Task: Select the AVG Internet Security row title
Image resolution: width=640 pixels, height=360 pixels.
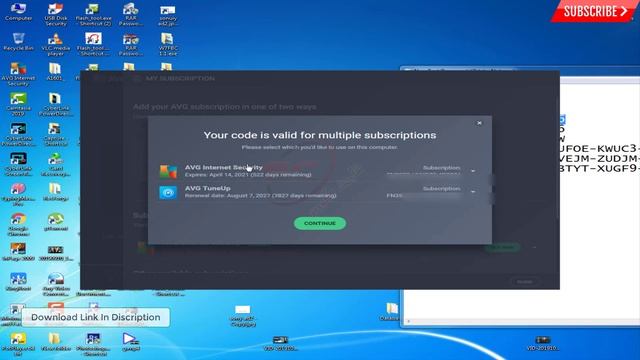Action: click(x=224, y=167)
